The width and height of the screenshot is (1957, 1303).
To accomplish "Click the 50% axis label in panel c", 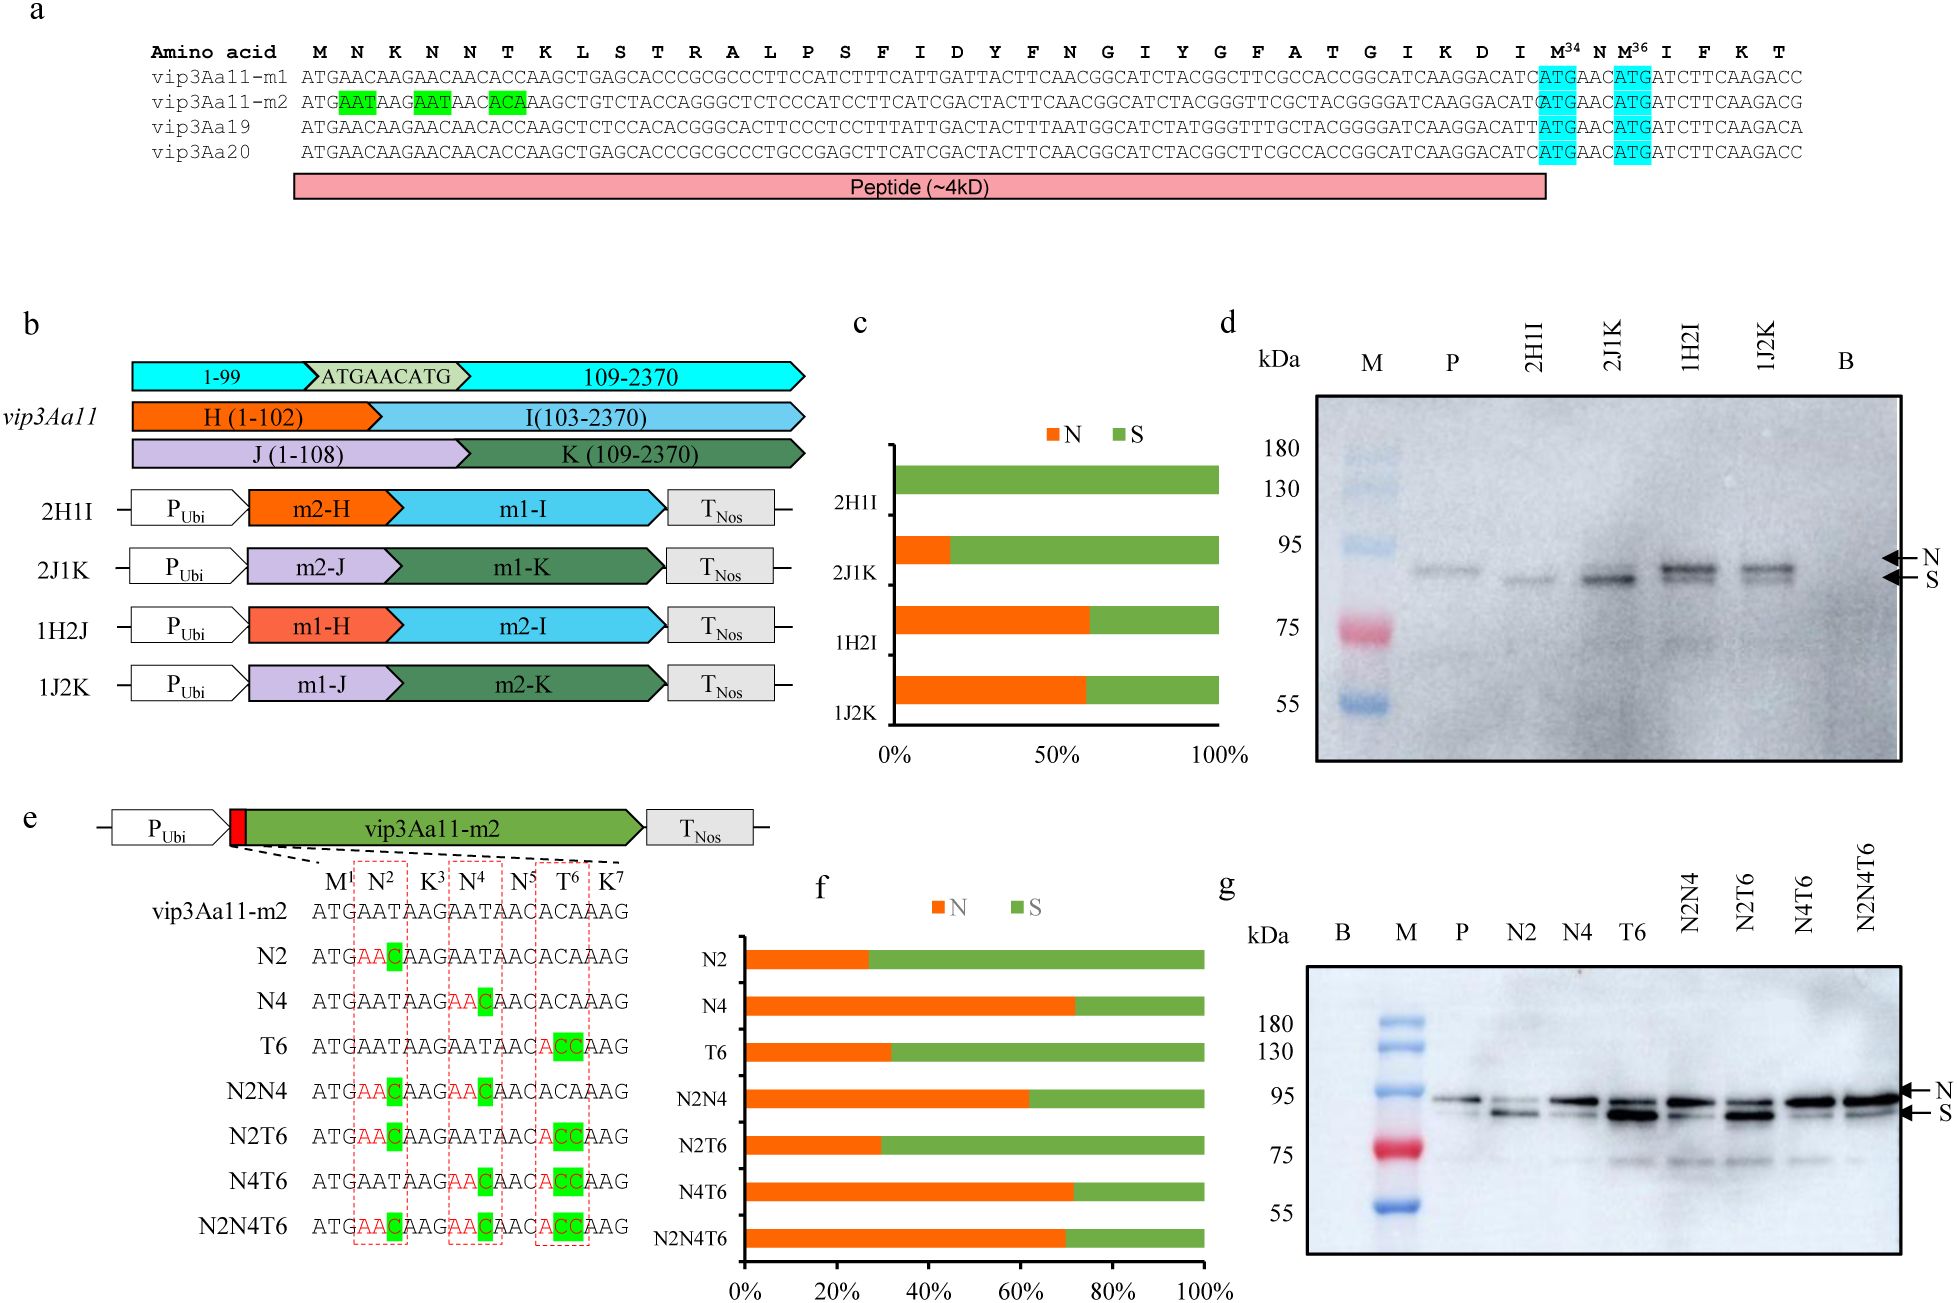I will click(1057, 755).
